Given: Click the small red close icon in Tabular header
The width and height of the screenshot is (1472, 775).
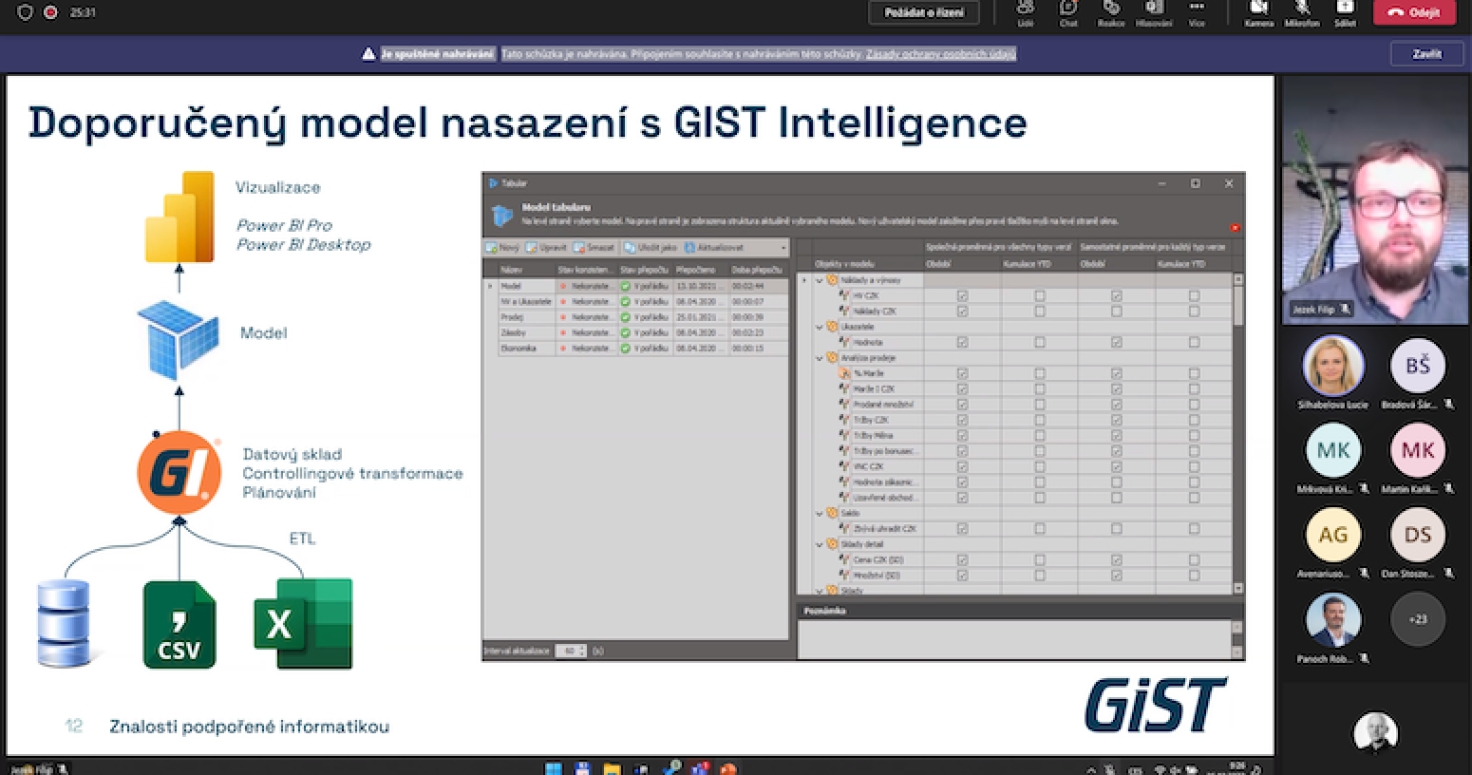Looking at the screenshot, I should pos(1235,228).
